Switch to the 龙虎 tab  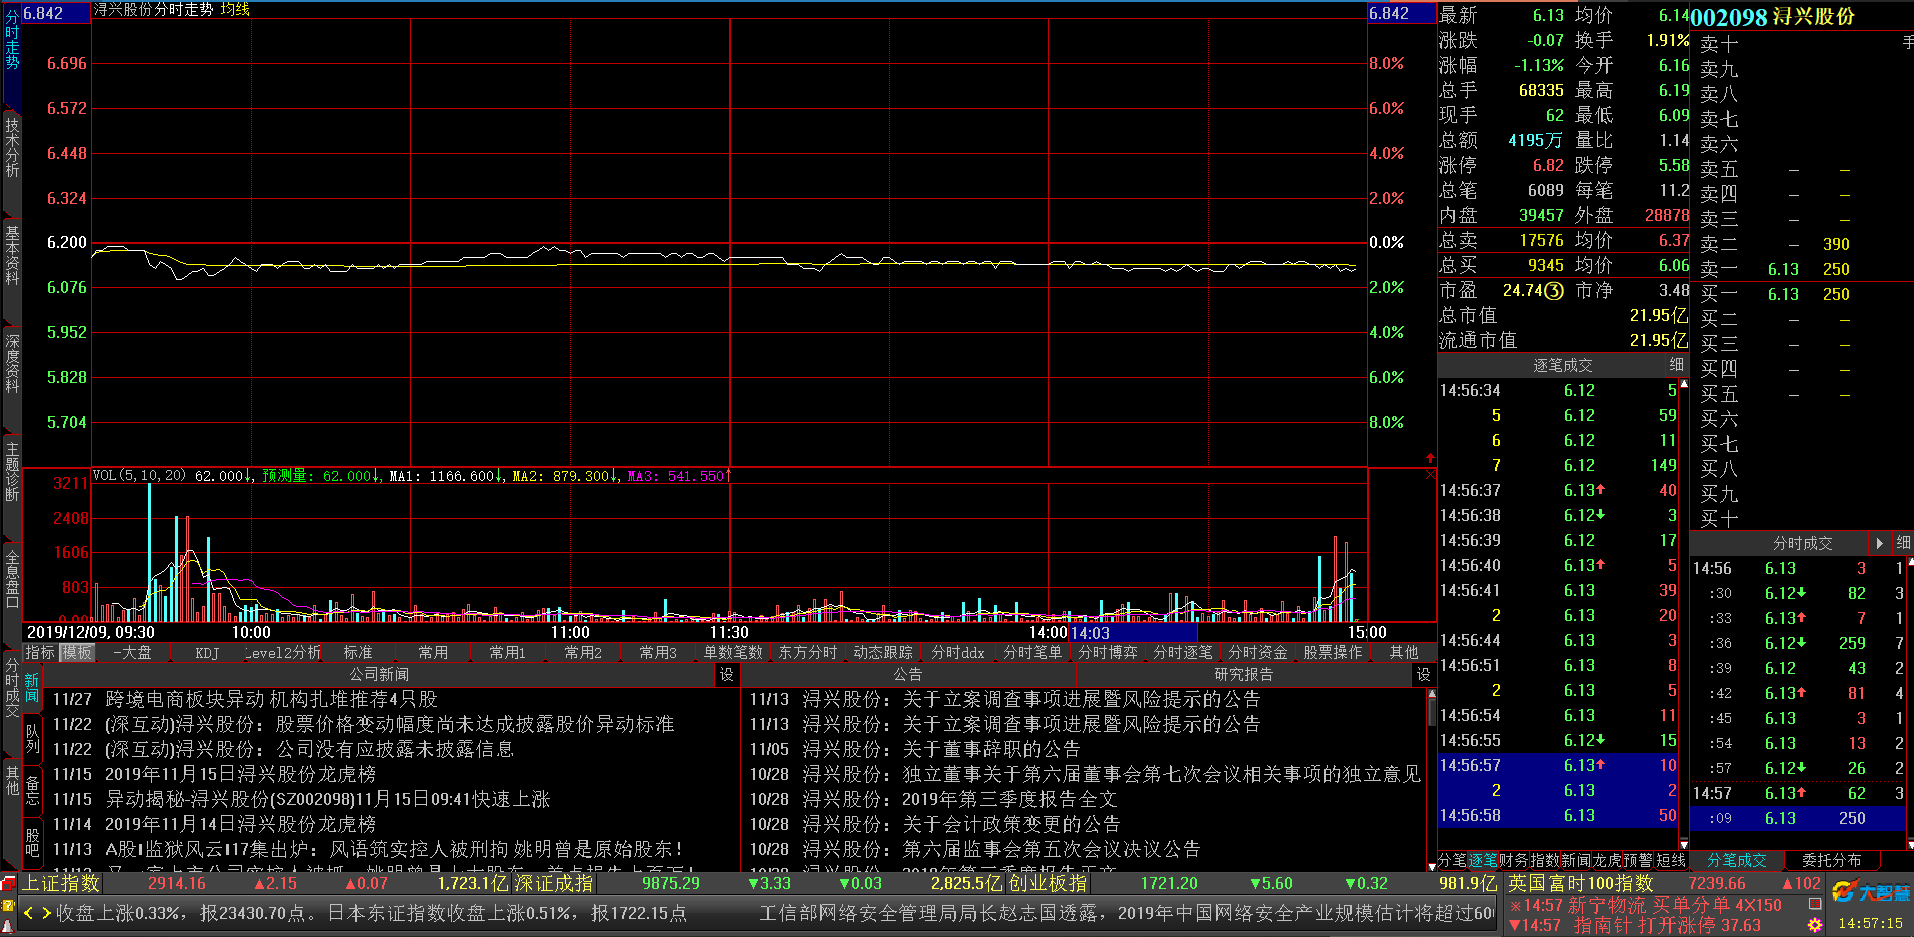click(x=1607, y=860)
